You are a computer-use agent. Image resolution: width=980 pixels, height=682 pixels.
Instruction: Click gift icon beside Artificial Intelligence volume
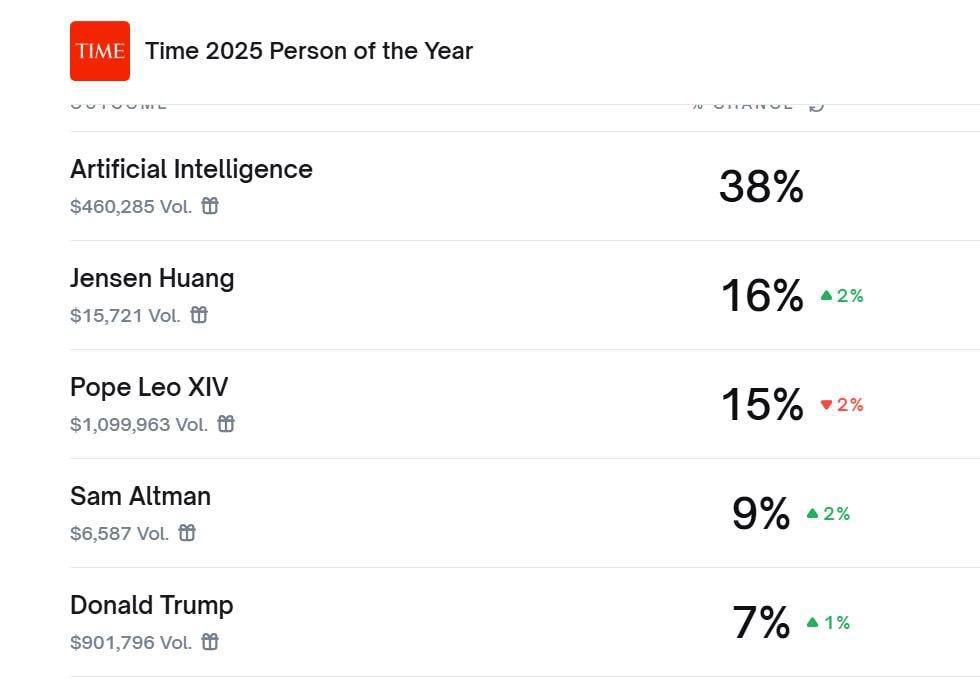click(210, 206)
